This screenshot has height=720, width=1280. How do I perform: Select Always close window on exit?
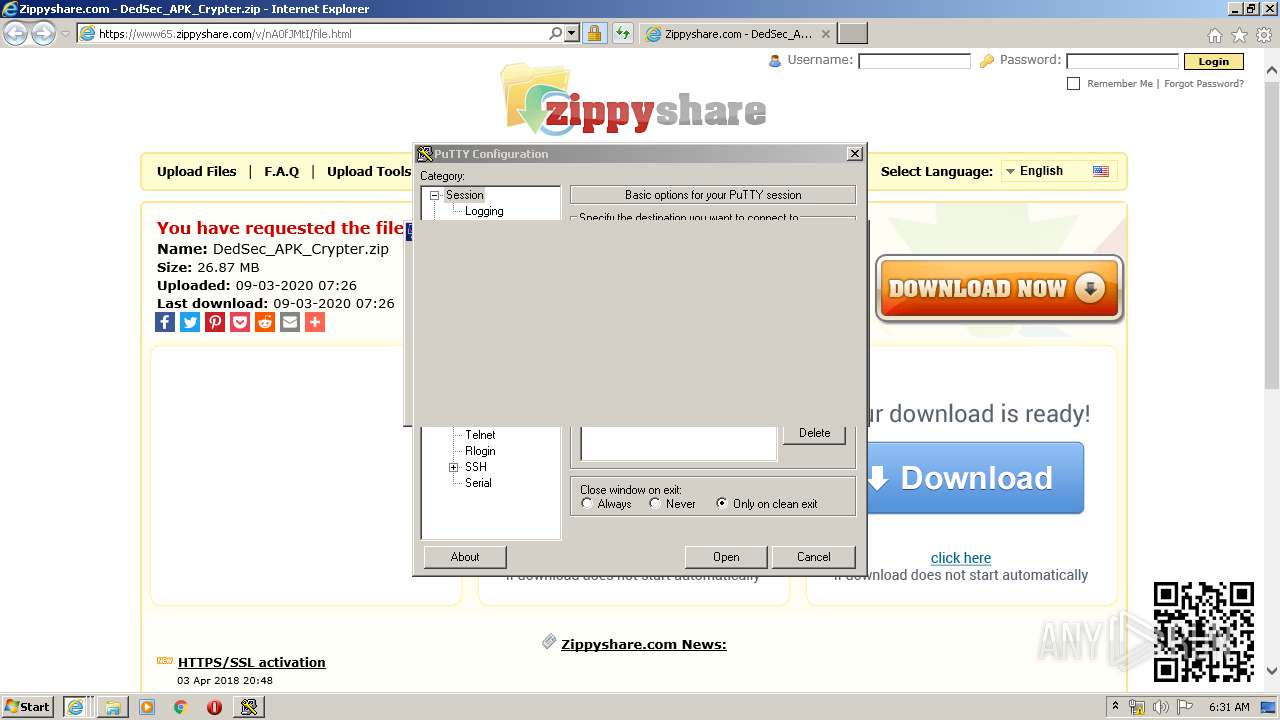(x=587, y=503)
